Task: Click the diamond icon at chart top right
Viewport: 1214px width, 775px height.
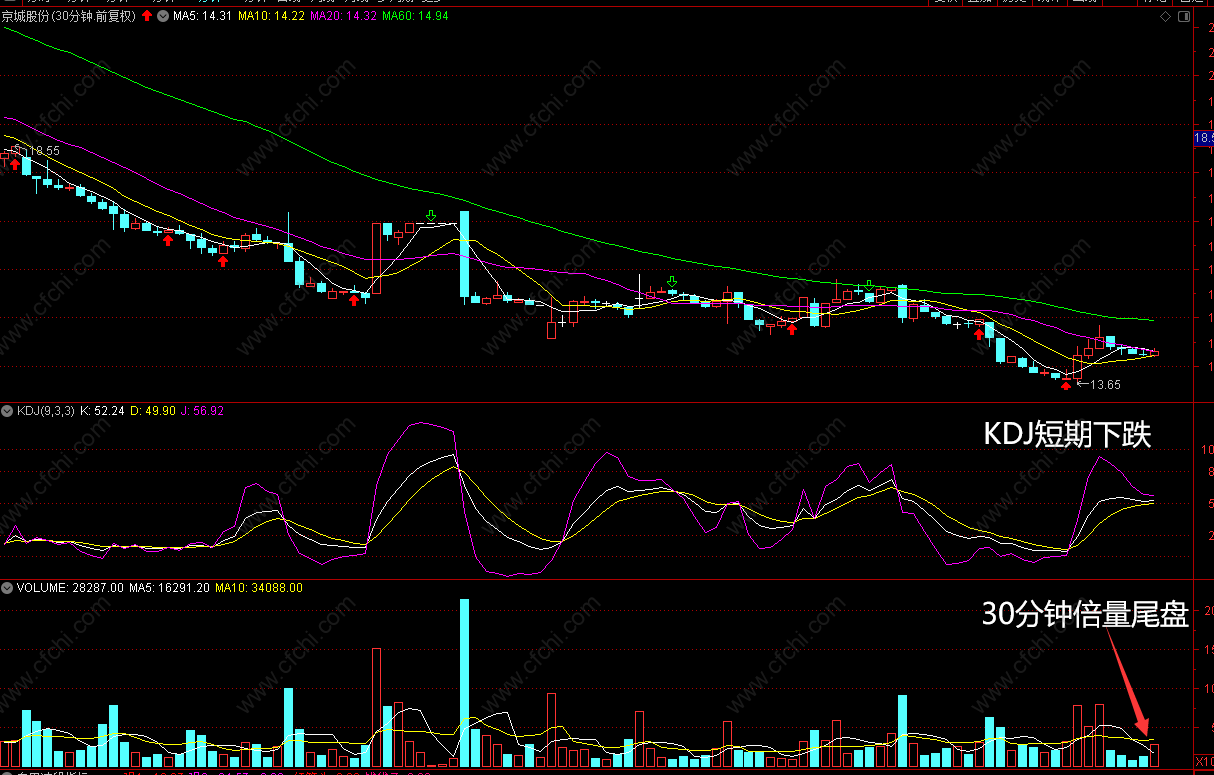Action: pyautogui.click(x=1166, y=16)
